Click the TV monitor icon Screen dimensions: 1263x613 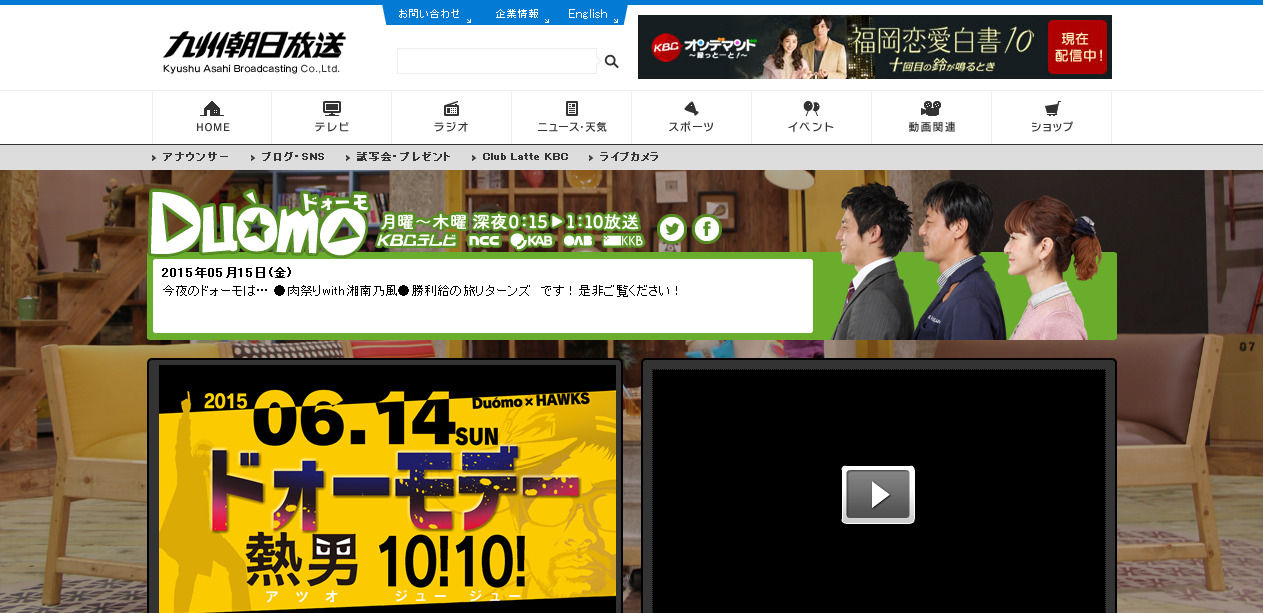tap(332, 108)
